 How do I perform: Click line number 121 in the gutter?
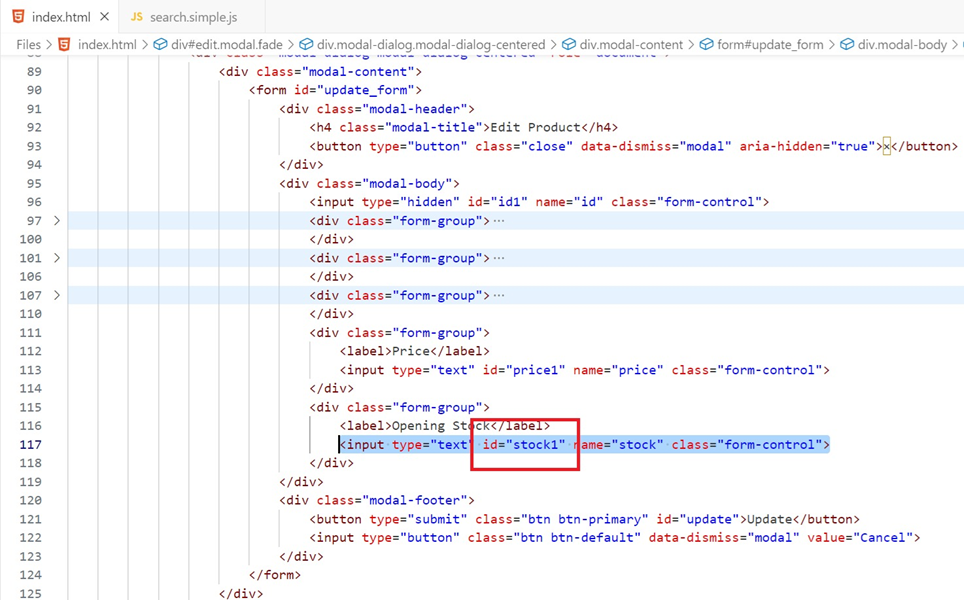pos(31,519)
